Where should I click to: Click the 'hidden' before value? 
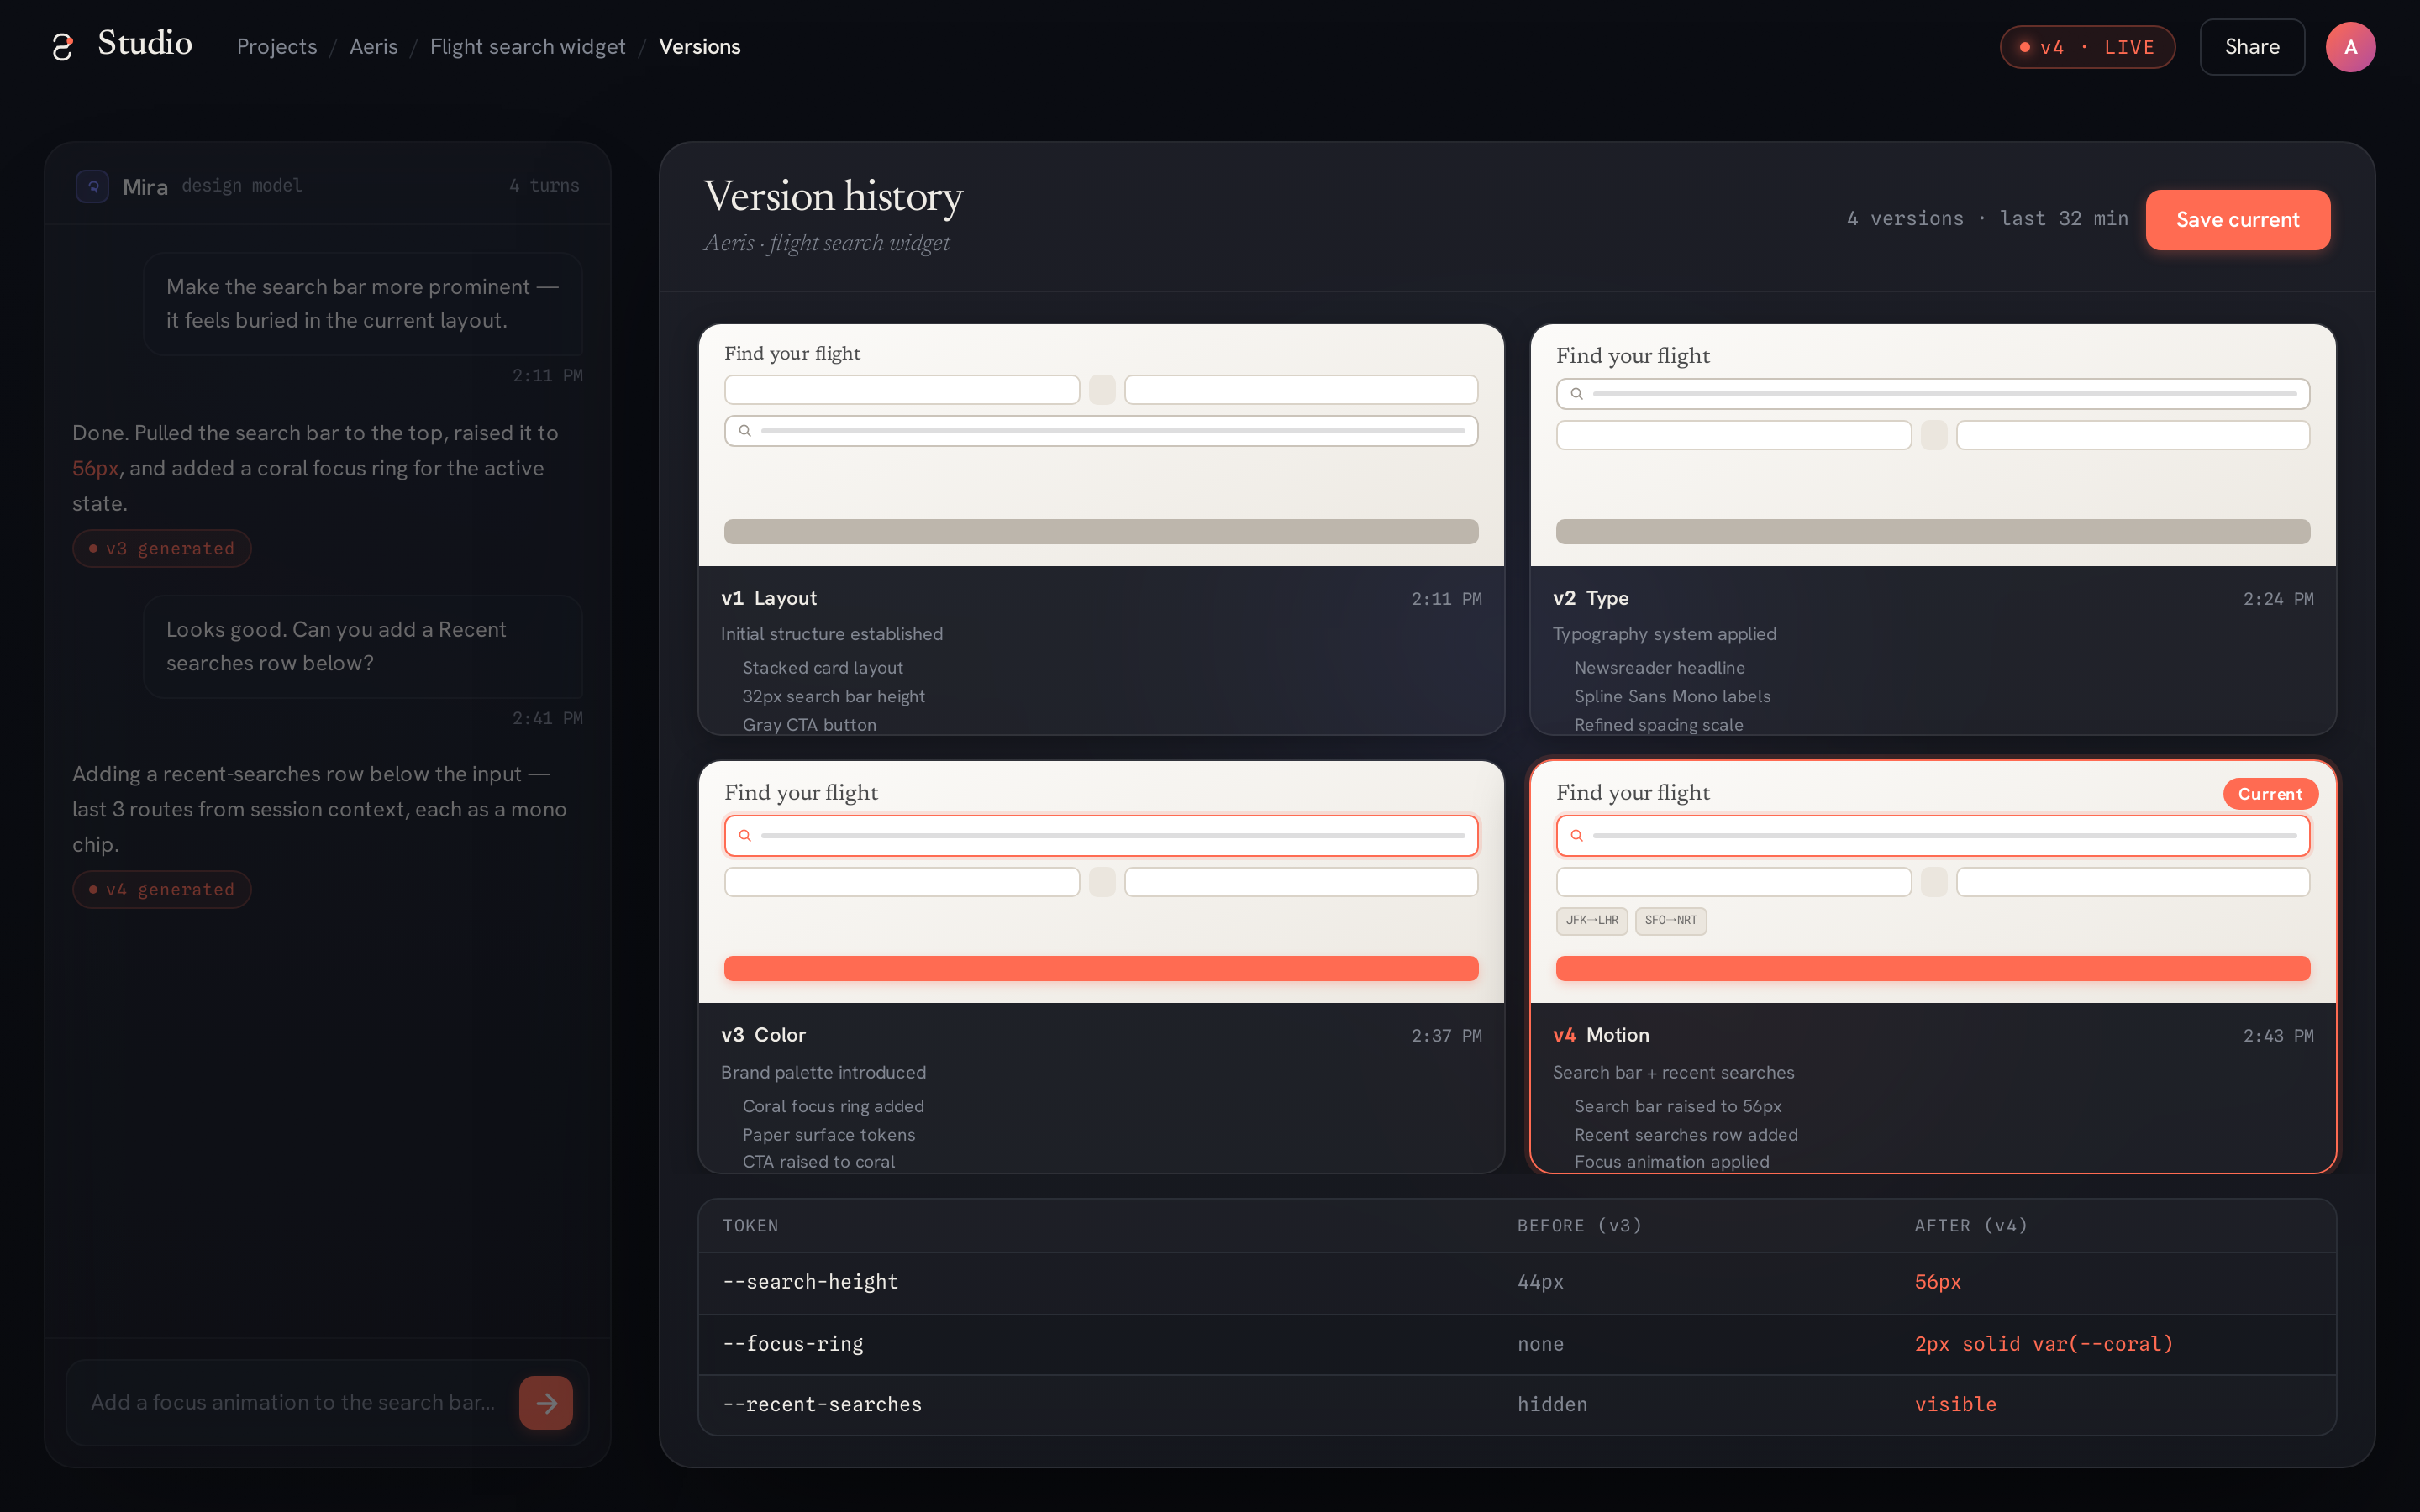[1552, 1405]
